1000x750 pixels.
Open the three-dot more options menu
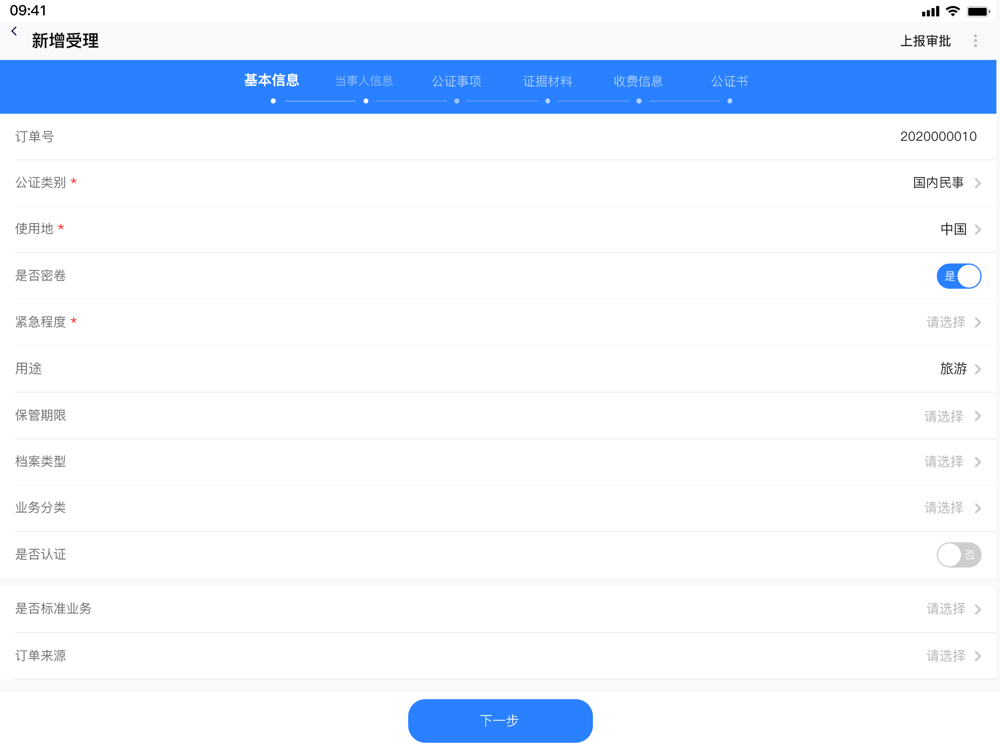975,41
